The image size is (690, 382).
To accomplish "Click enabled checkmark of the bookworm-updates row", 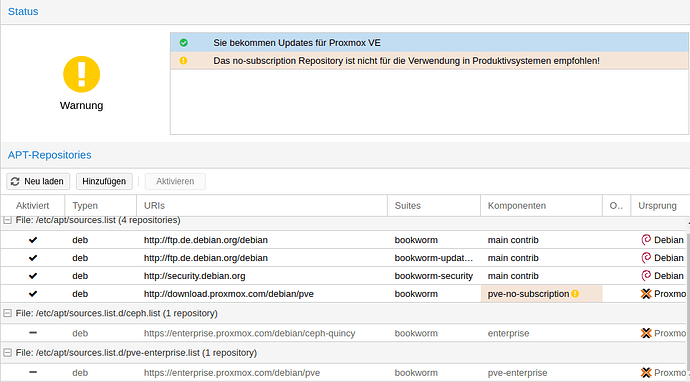I will 33,258.
